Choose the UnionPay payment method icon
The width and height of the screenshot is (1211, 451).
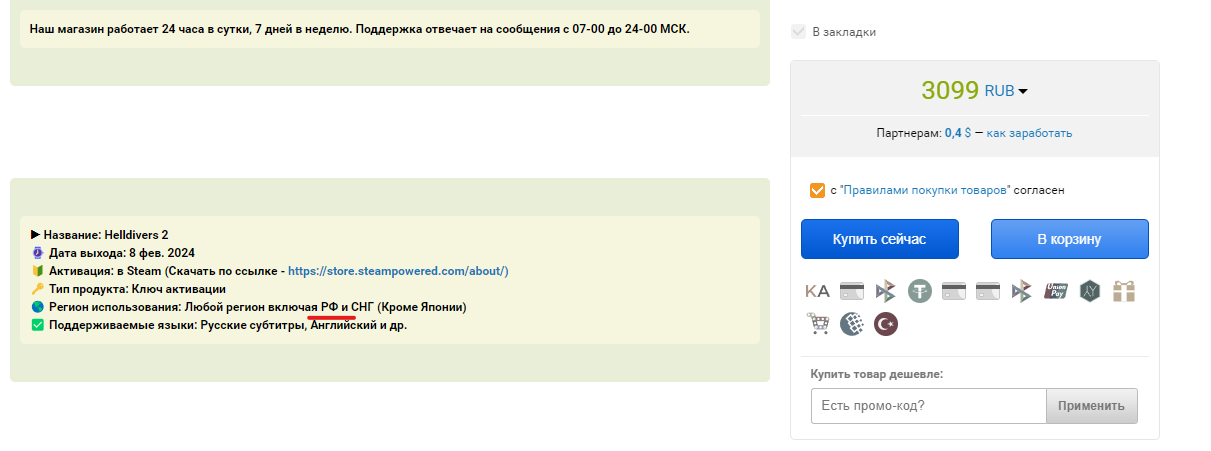pos(1056,291)
